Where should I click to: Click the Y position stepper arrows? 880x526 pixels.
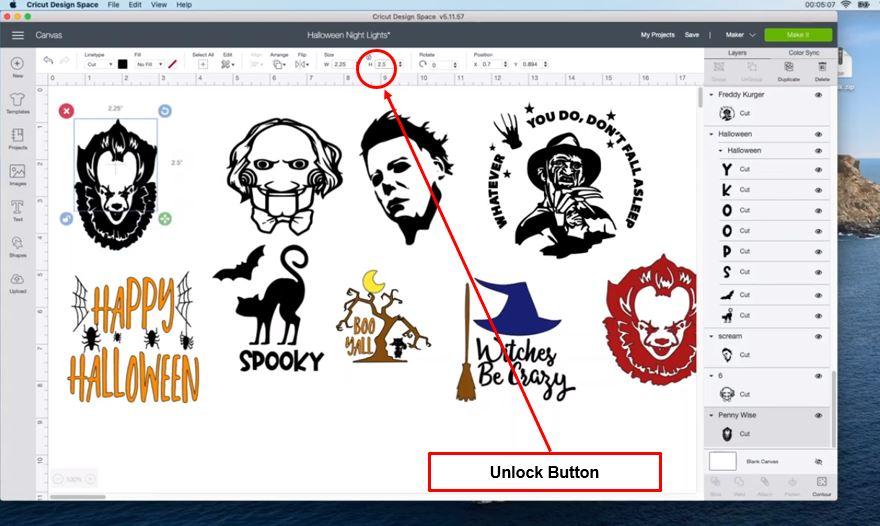546,65
